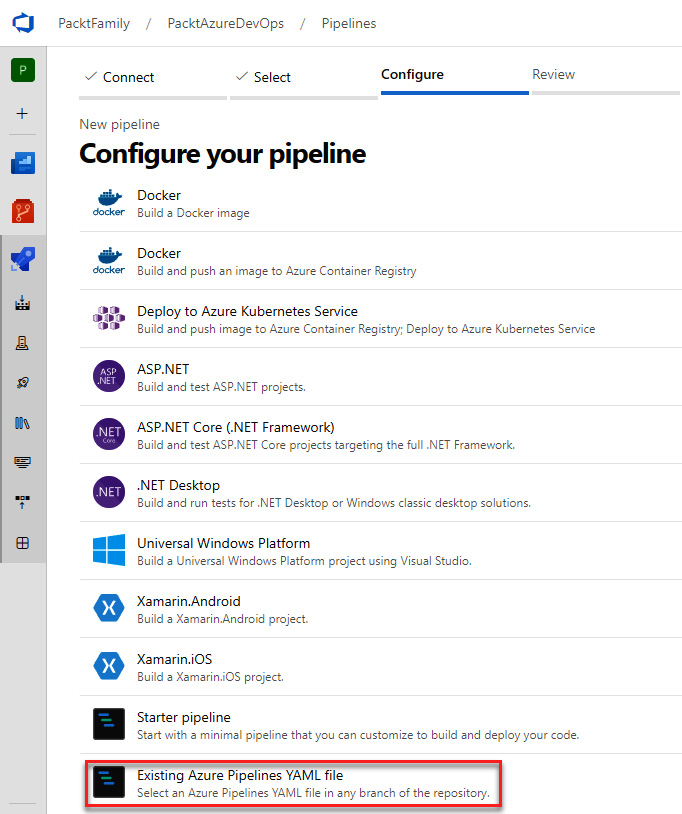The height and width of the screenshot is (814, 682).
Task: Open the grid icon at sidebar bottom
Action: pos(22,543)
